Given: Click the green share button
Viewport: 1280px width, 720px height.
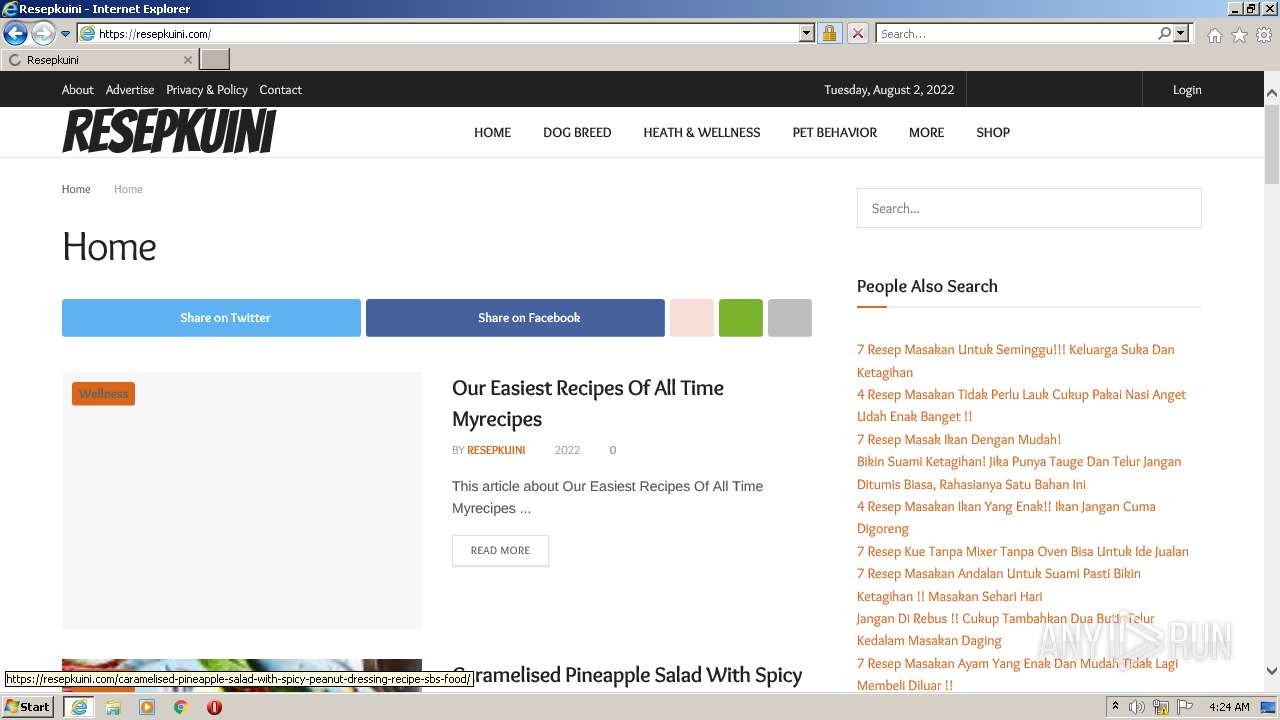Looking at the screenshot, I should coord(741,318).
